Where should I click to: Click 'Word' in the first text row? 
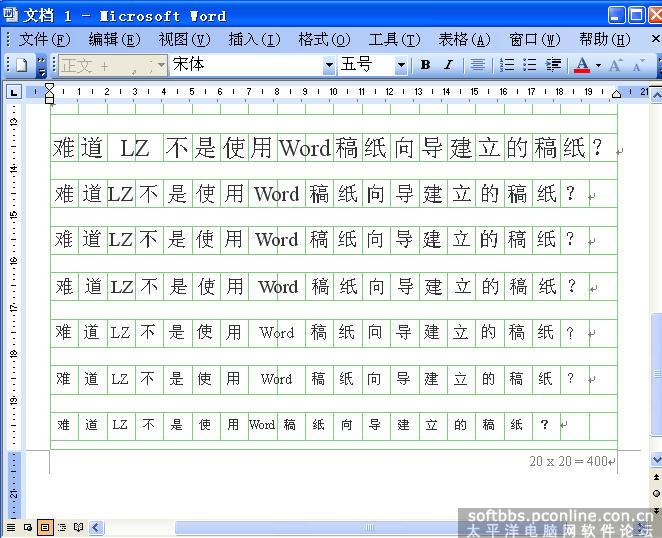coord(305,147)
